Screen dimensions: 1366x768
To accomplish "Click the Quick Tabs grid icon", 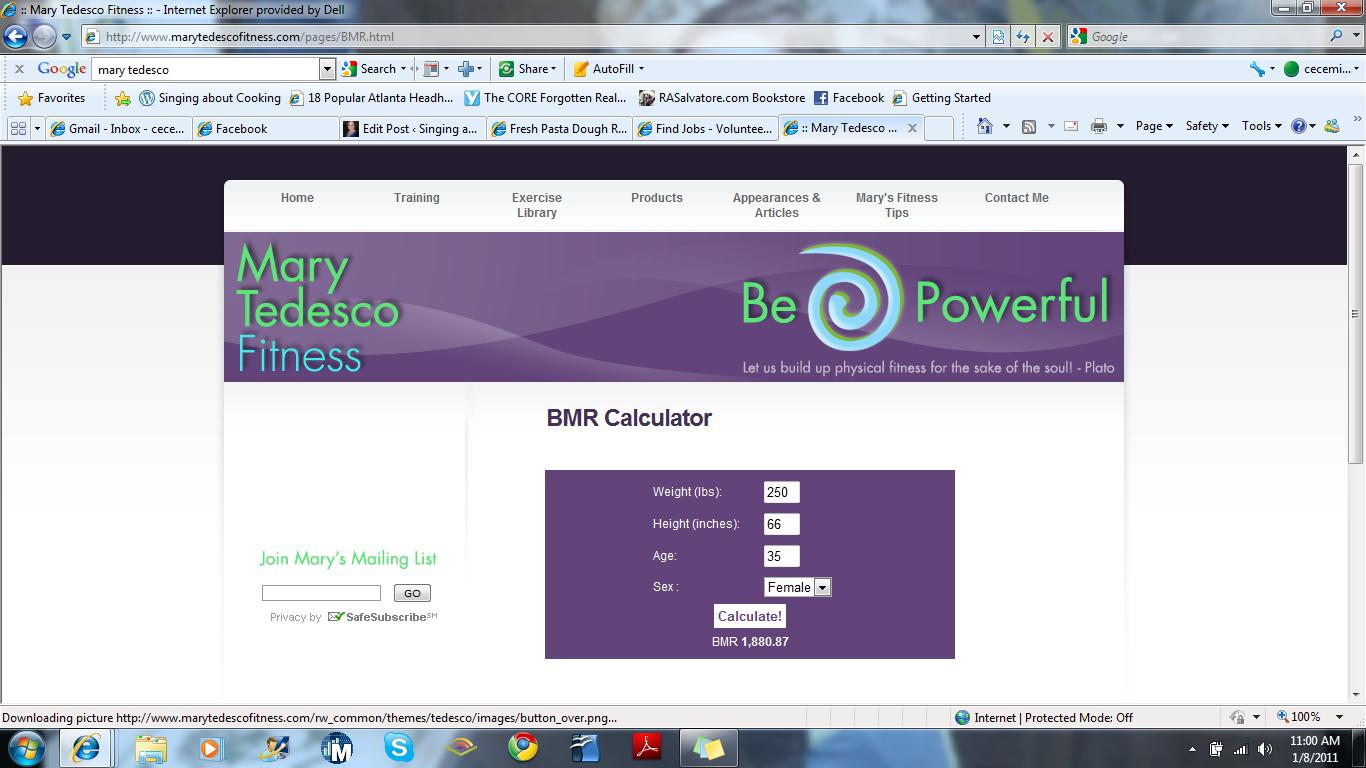I will (x=17, y=128).
